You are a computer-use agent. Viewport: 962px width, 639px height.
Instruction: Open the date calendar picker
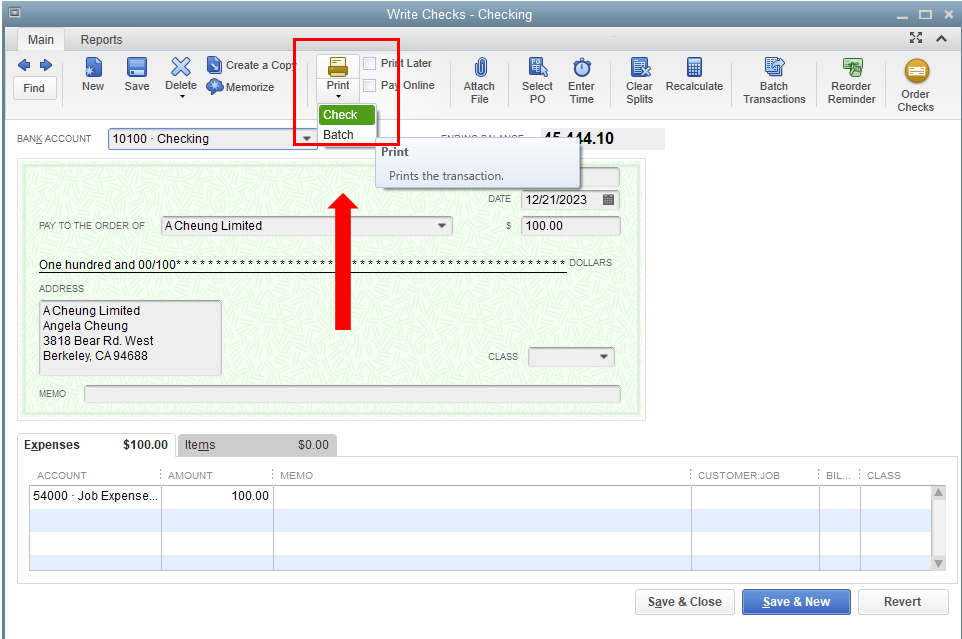point(608,199)
